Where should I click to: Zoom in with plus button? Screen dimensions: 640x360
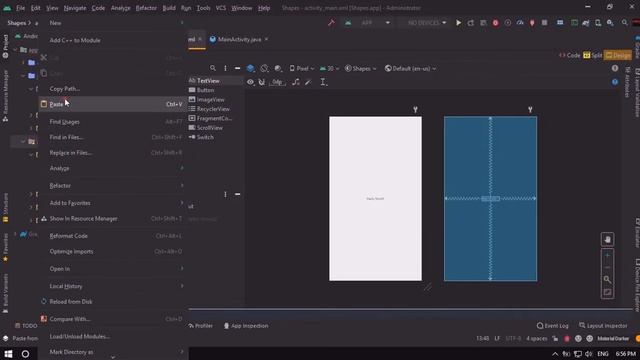click(x=607, y=256)
